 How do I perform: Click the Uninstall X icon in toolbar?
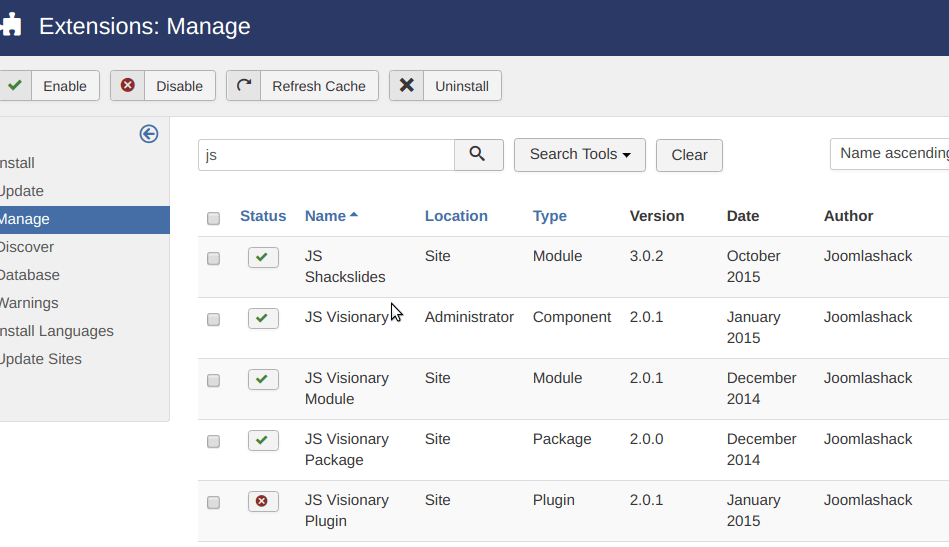pos(407,85)
